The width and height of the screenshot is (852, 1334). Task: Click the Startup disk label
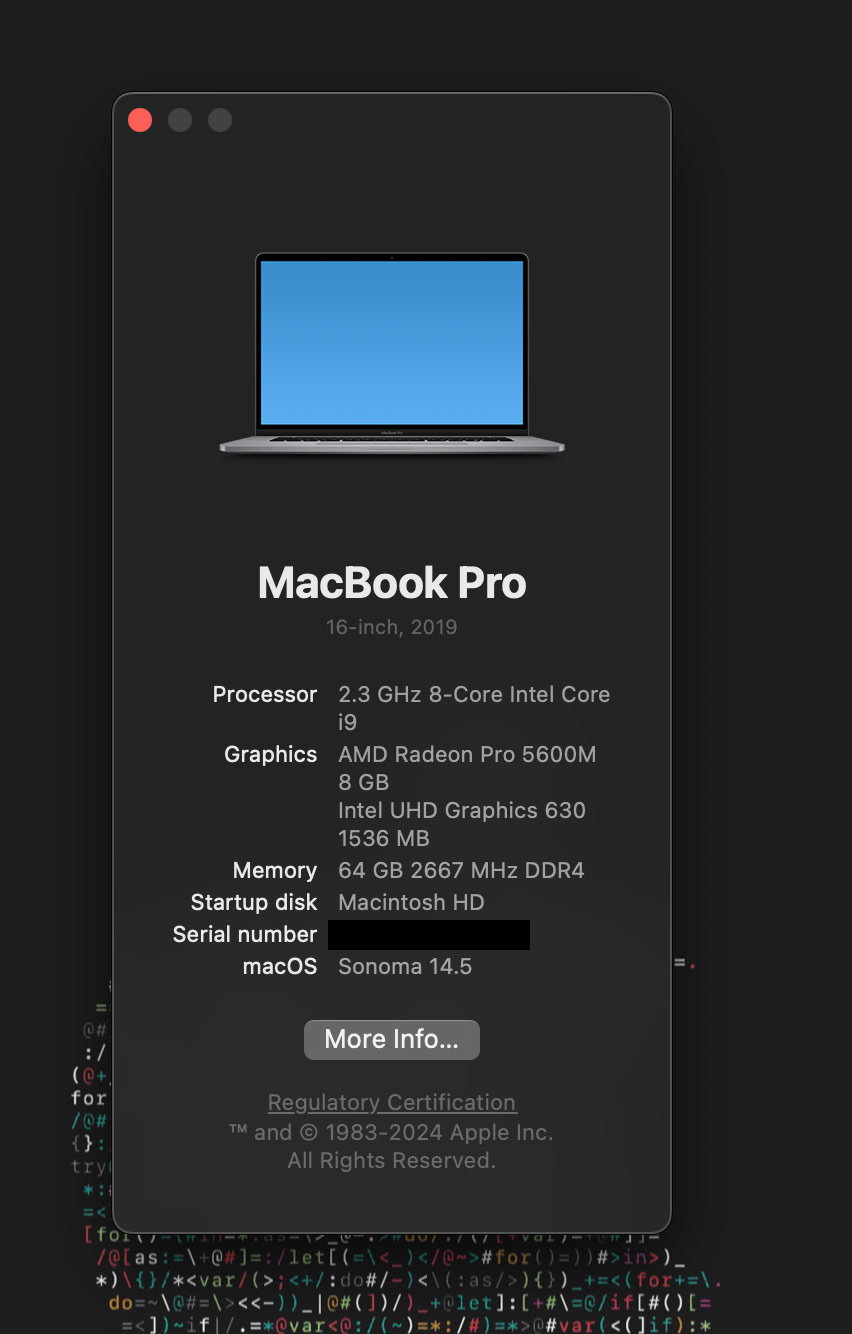(x=254, y=902)
